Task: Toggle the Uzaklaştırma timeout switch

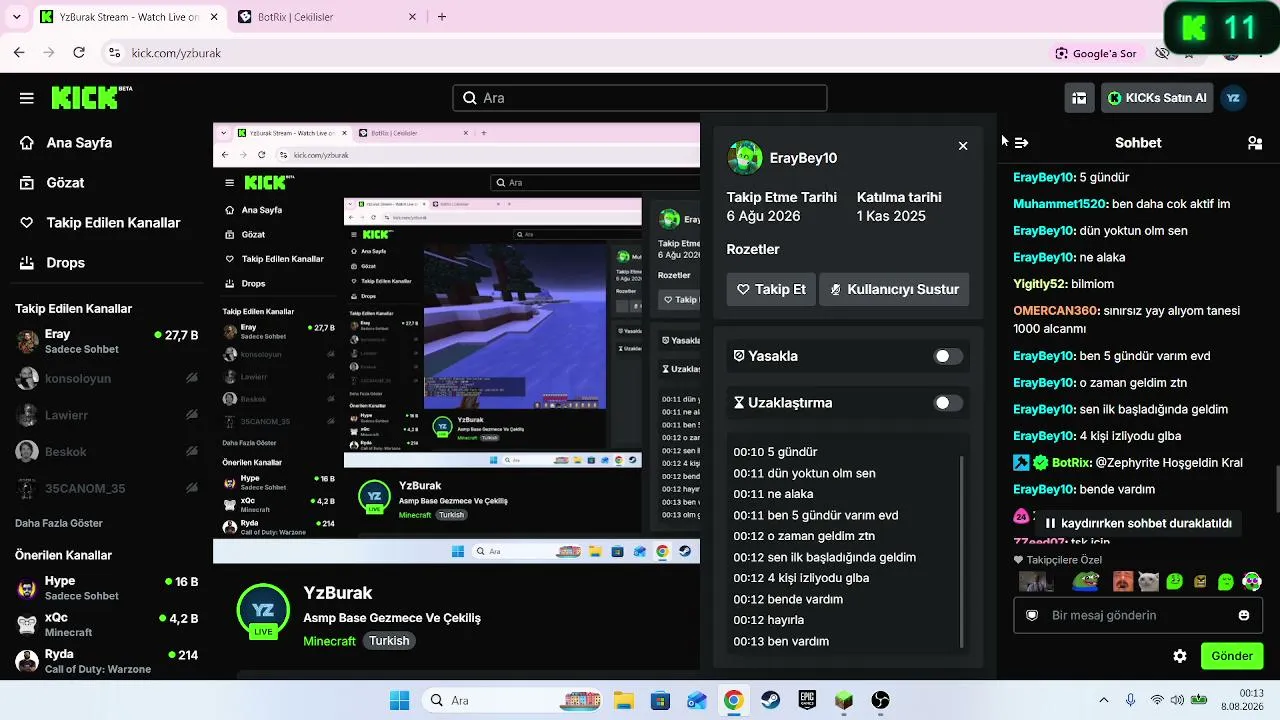Action: click(x=948, y=403)
